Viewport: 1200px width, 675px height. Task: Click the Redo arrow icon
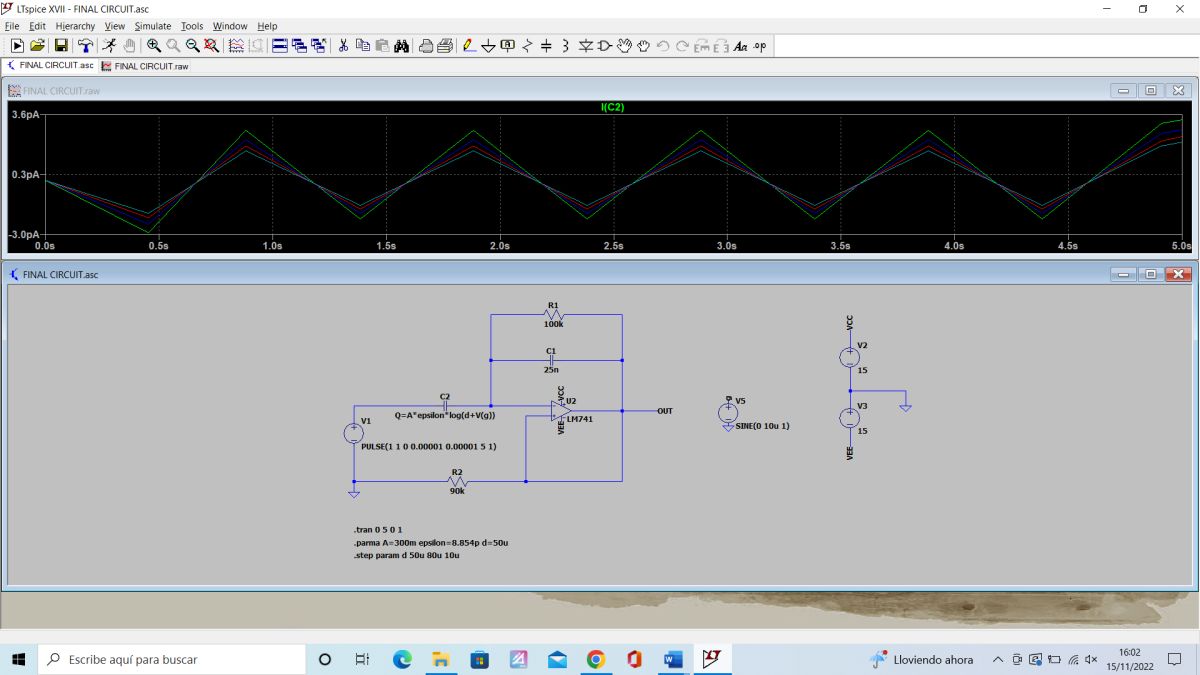tap(682, 46)
